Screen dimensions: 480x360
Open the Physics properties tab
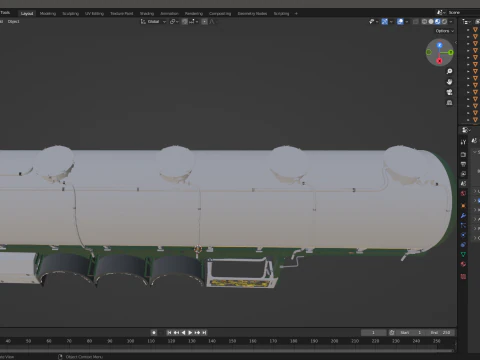pos(463,235)
